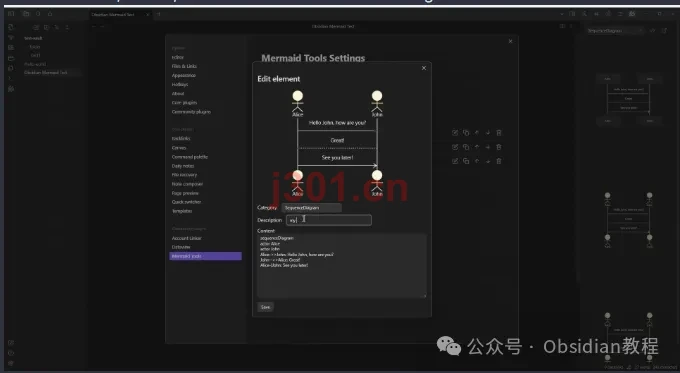Open Editor settings section
This screenshot has height=373, width=680.
click(178, 57)
